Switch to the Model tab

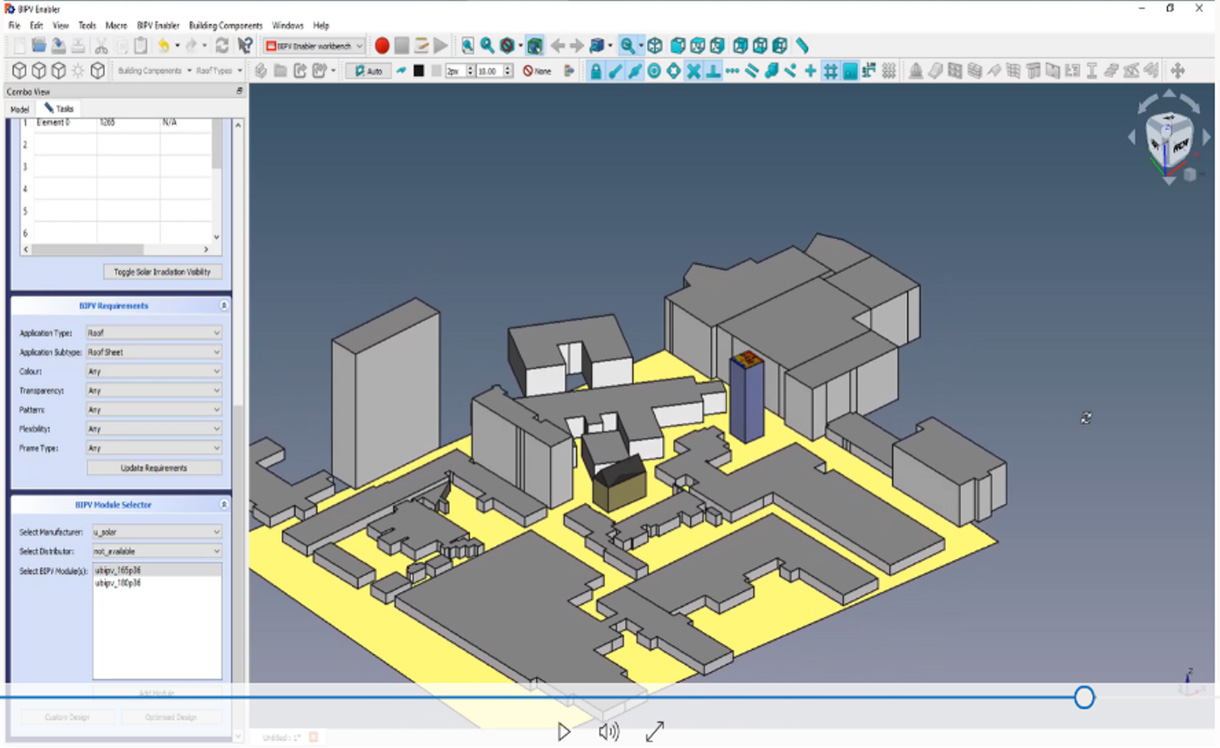point(19,109)
